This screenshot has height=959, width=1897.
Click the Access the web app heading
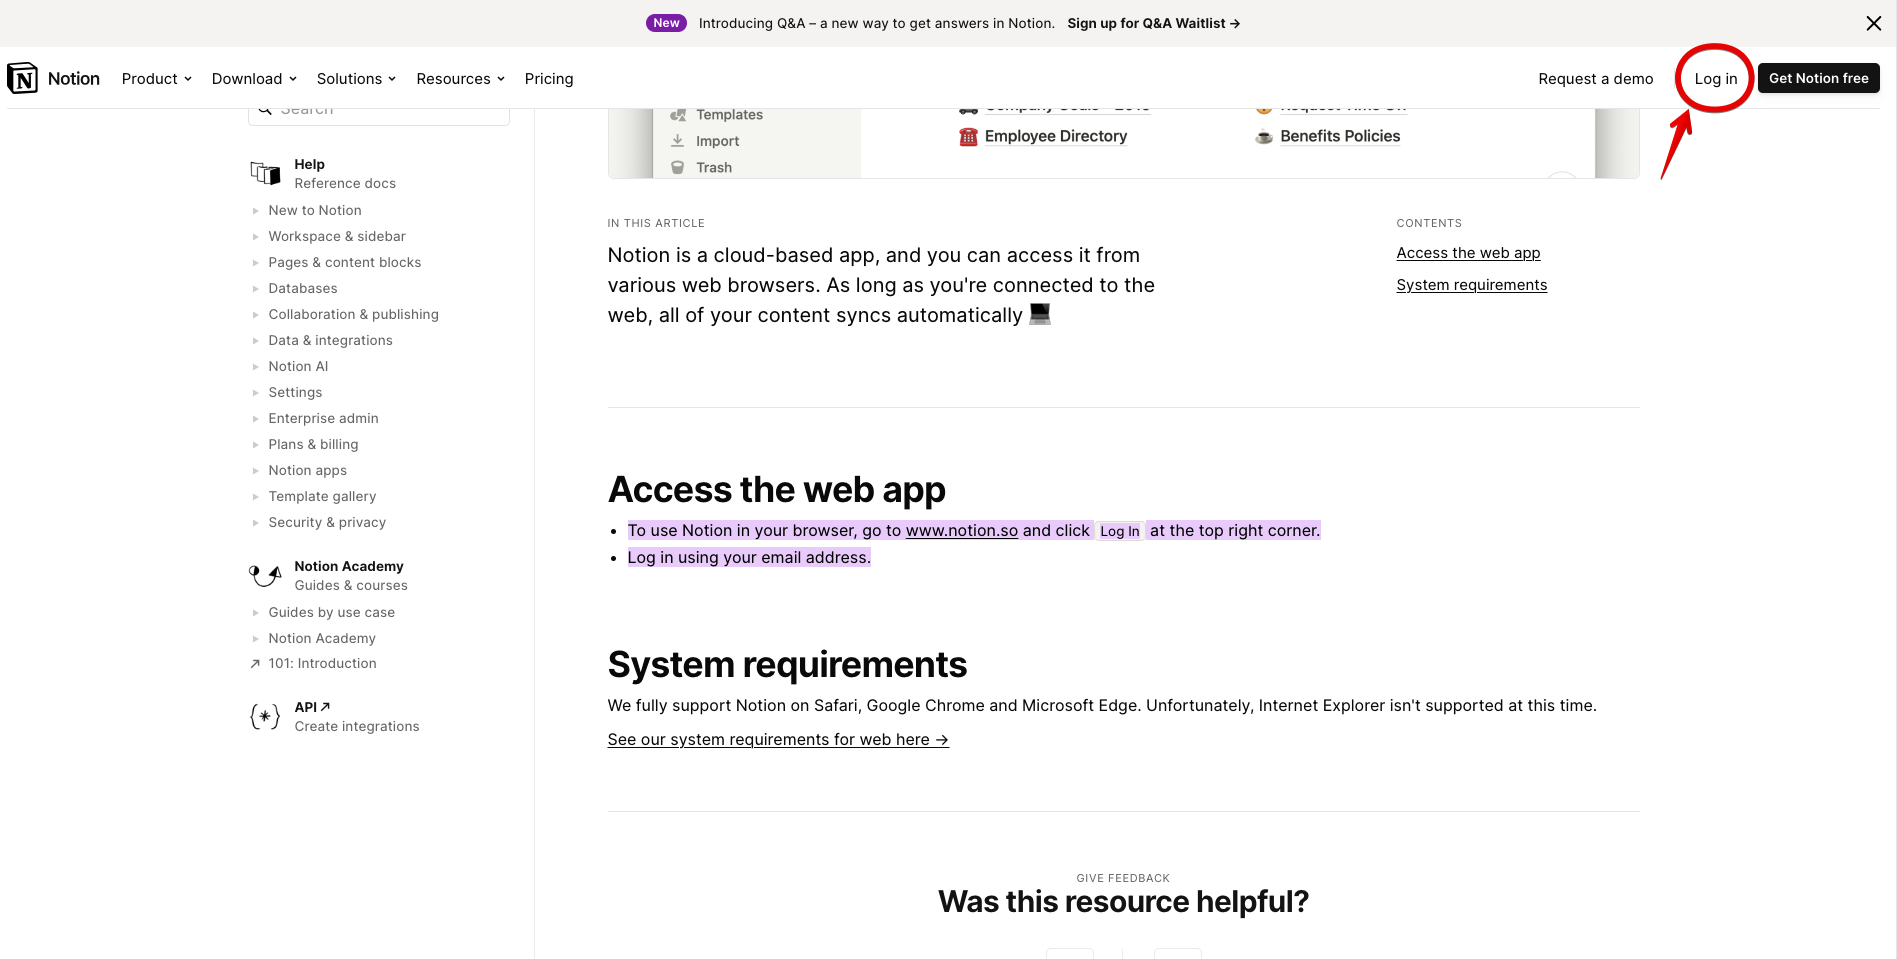tap(776, 490)
